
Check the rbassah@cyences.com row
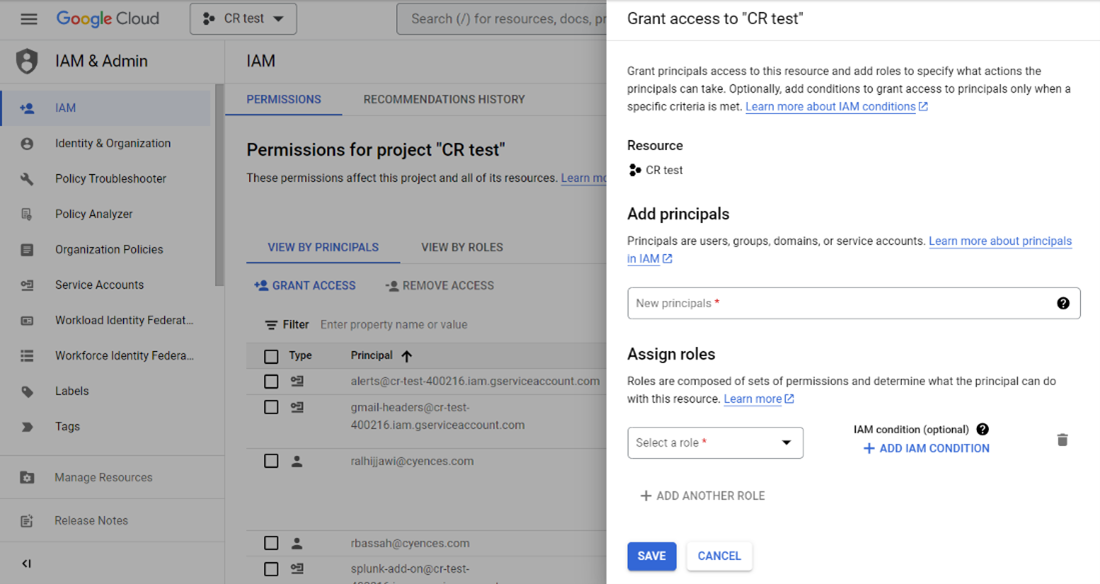pyautogui.click(x=271, y=543)
